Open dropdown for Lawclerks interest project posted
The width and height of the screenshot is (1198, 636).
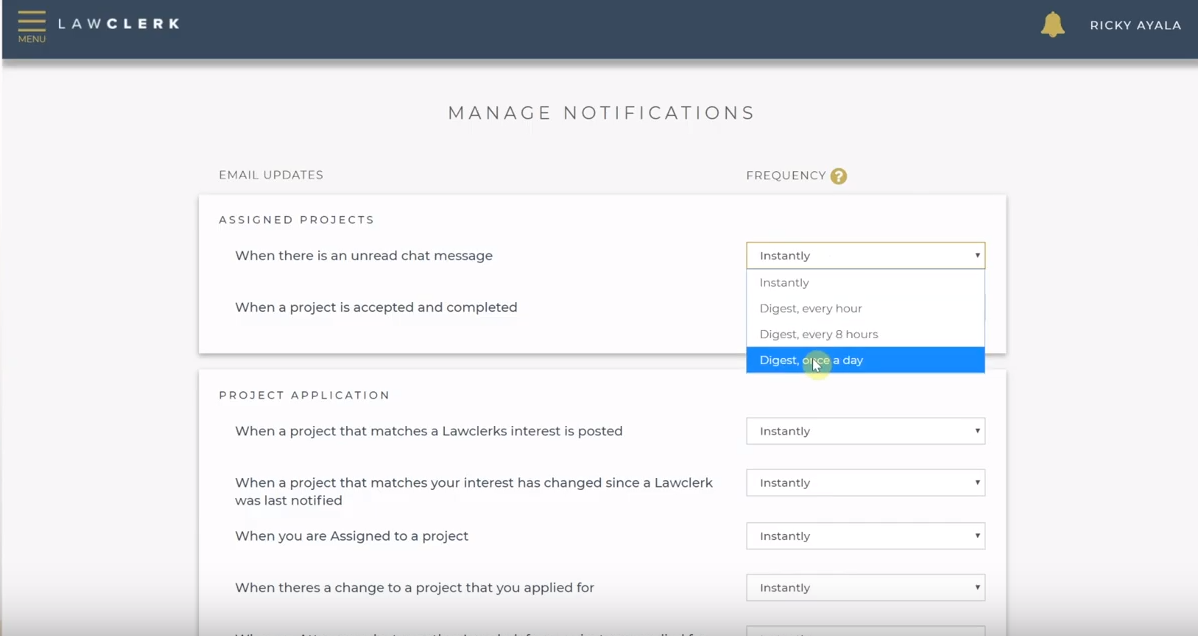[865, 431]
